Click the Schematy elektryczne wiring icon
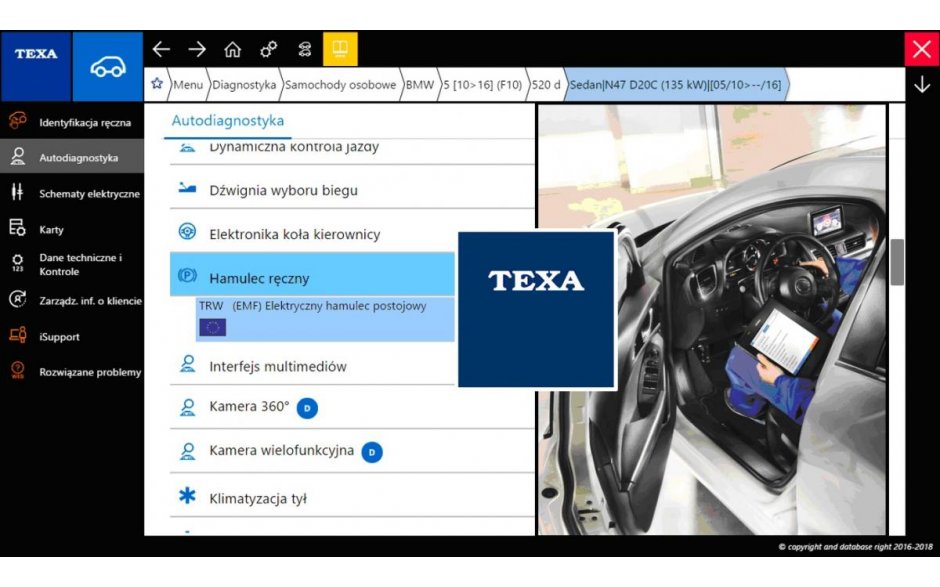The width and height of the screenshot is (940, 587). pyautogui.click(x=17, y=192)
